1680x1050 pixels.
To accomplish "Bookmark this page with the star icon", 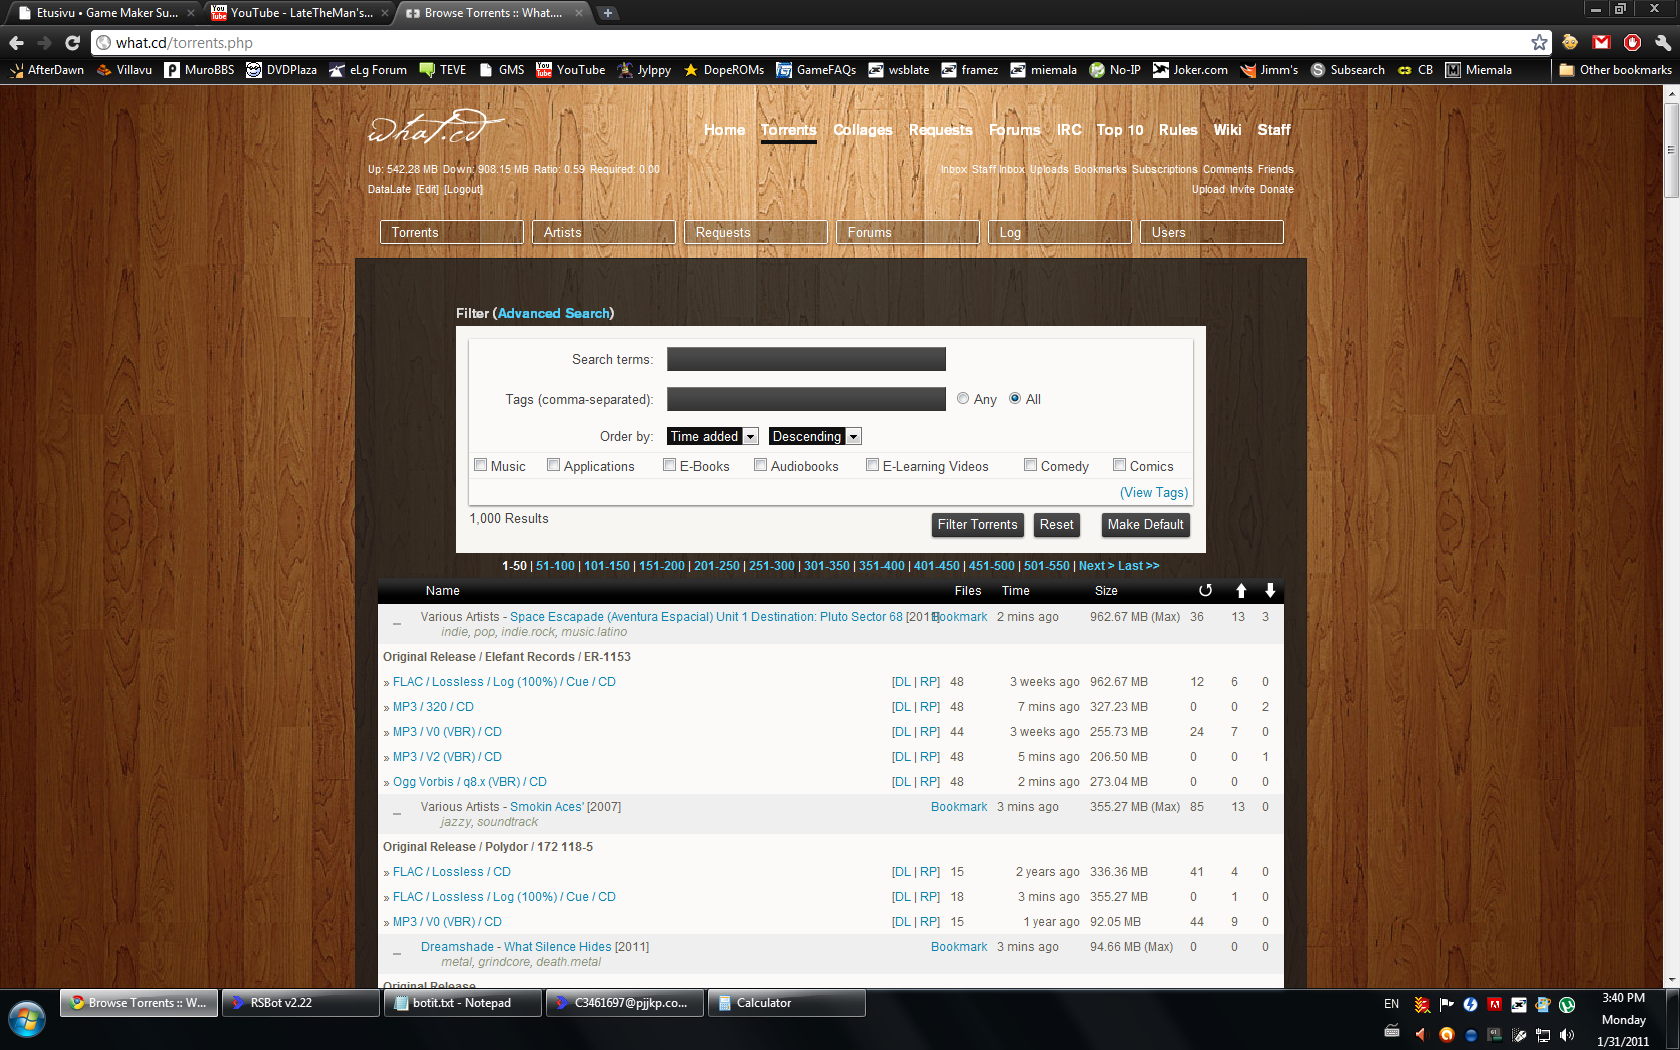I will 1539,42.
